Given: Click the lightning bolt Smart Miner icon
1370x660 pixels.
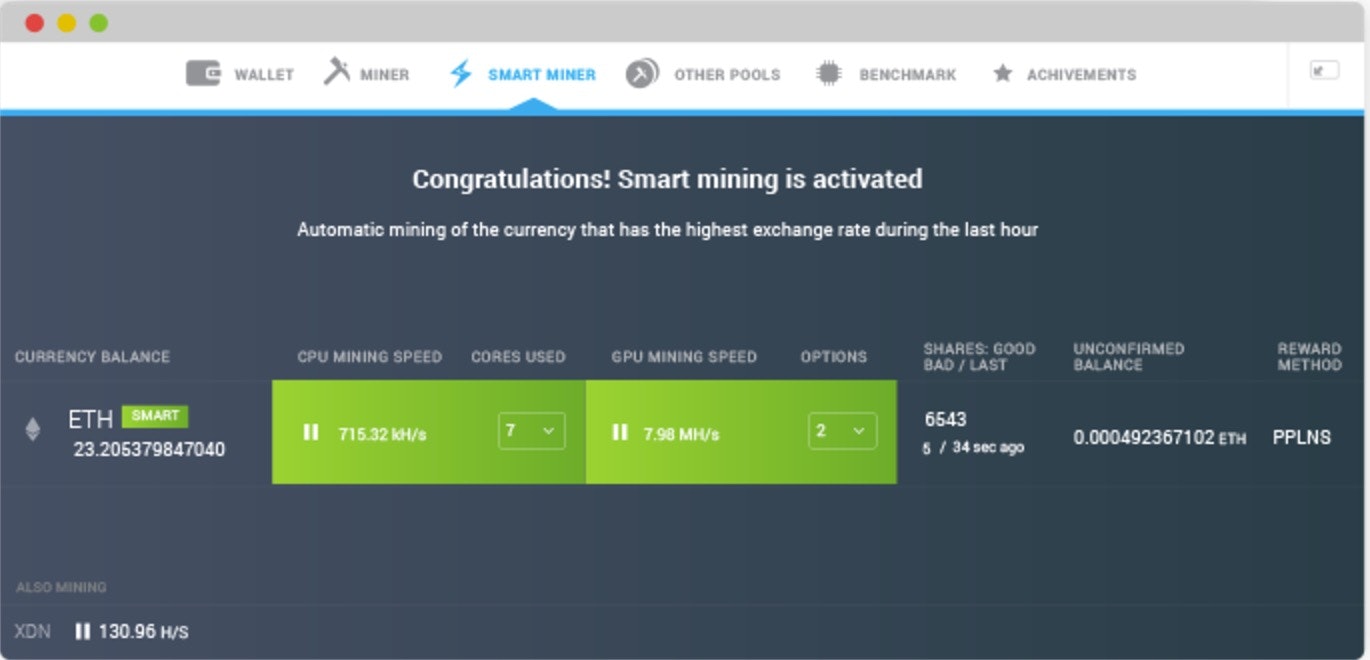Looking at the screenshot, I should pyautogui.click(x=460, y=74).
